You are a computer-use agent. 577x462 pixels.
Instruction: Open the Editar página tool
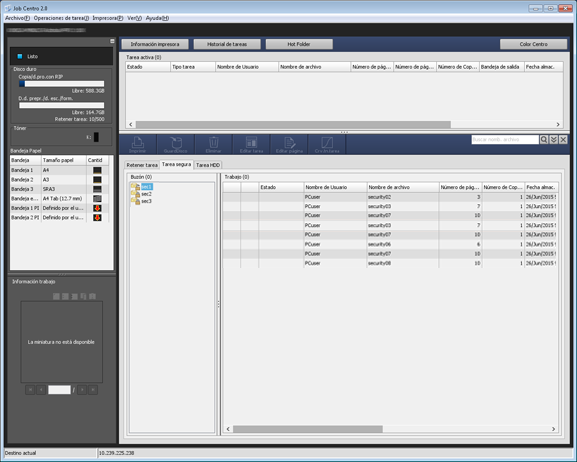coord(289,144)
